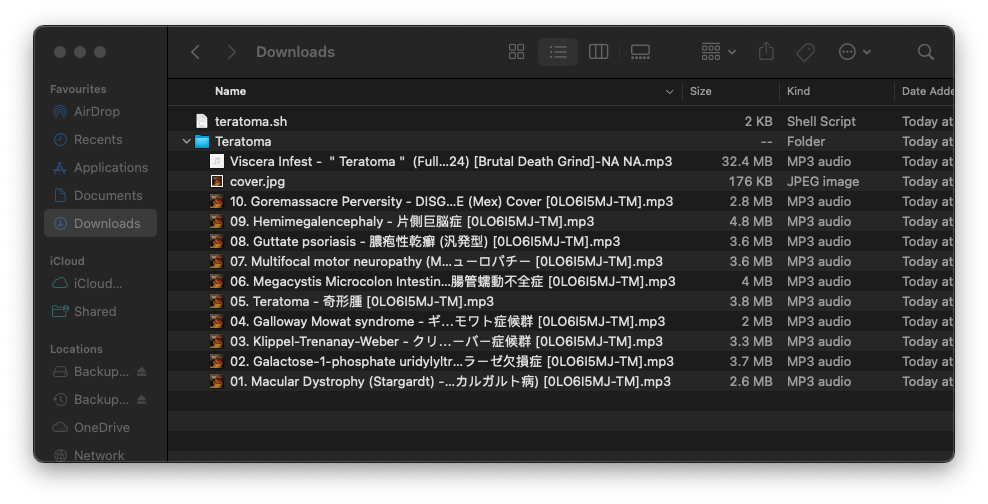Open the Group By dropdown
Image resolution: width=988 pixels, height=504 pixels.
pos(718,52)
